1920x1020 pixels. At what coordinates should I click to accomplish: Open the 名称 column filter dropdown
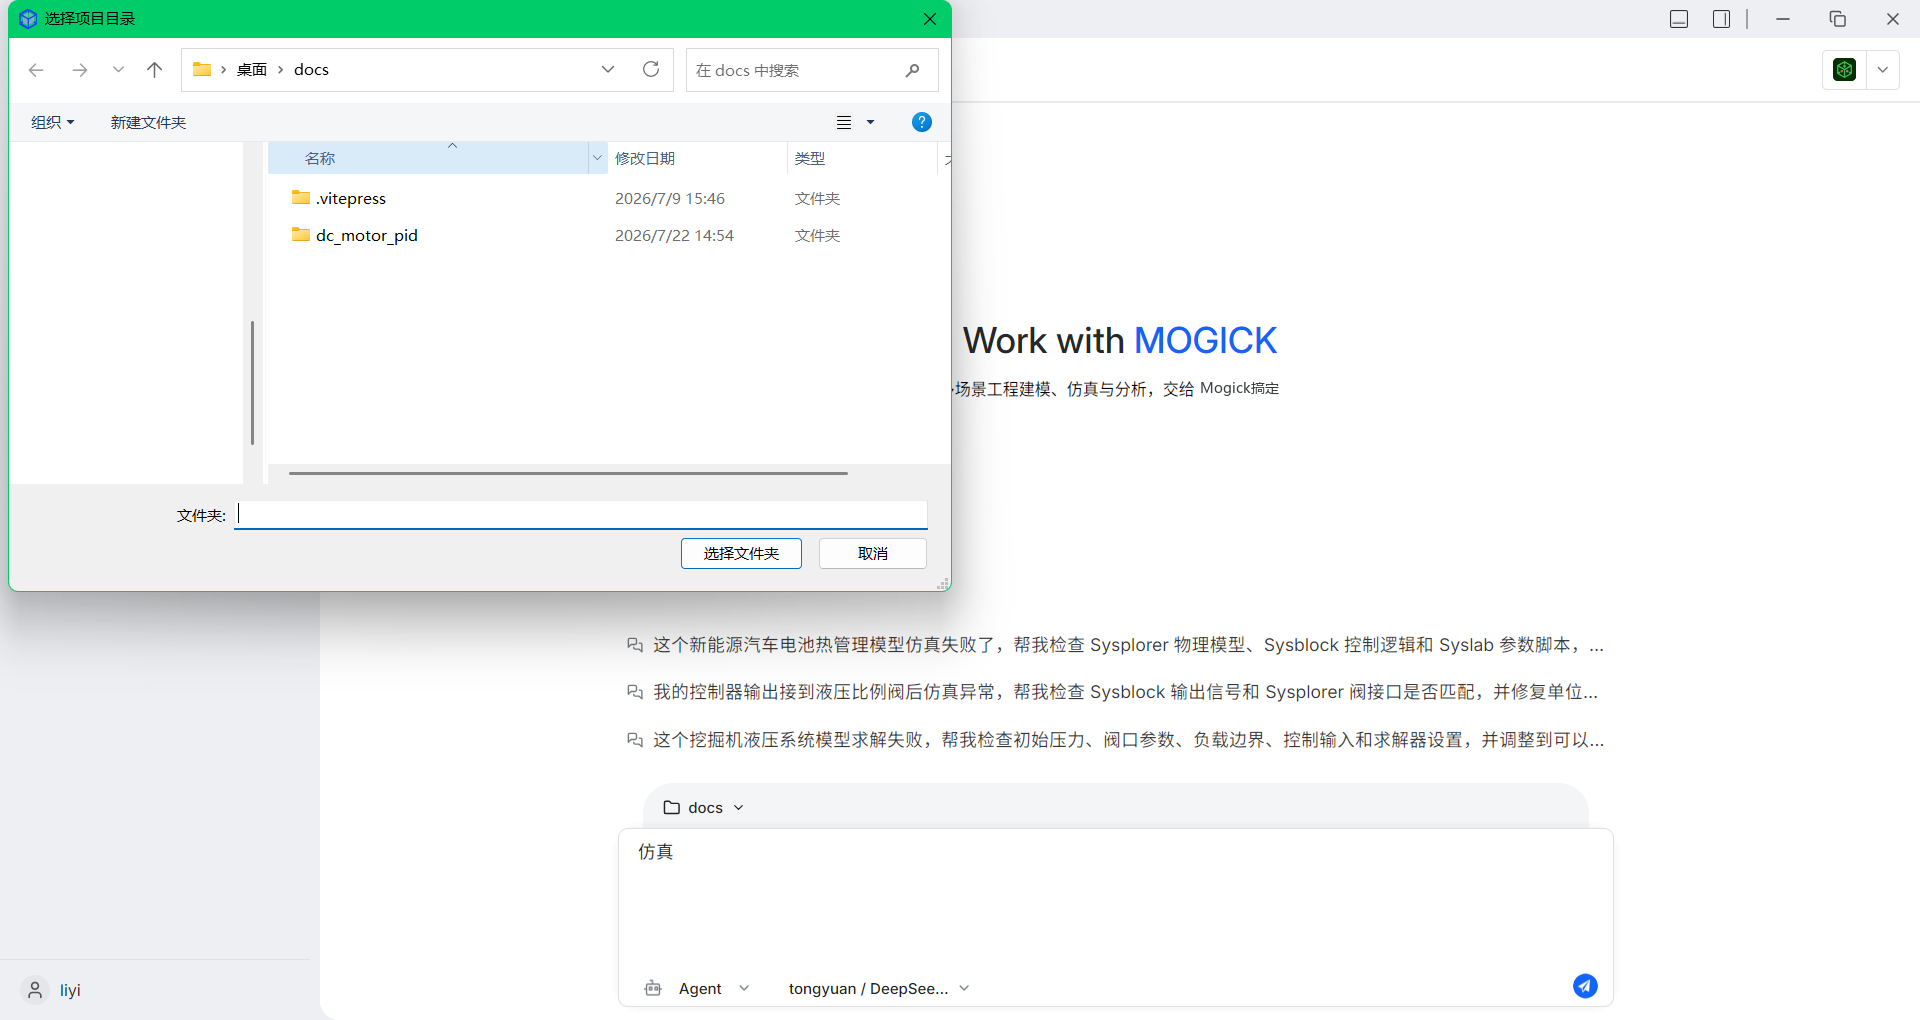click(598, 158)
